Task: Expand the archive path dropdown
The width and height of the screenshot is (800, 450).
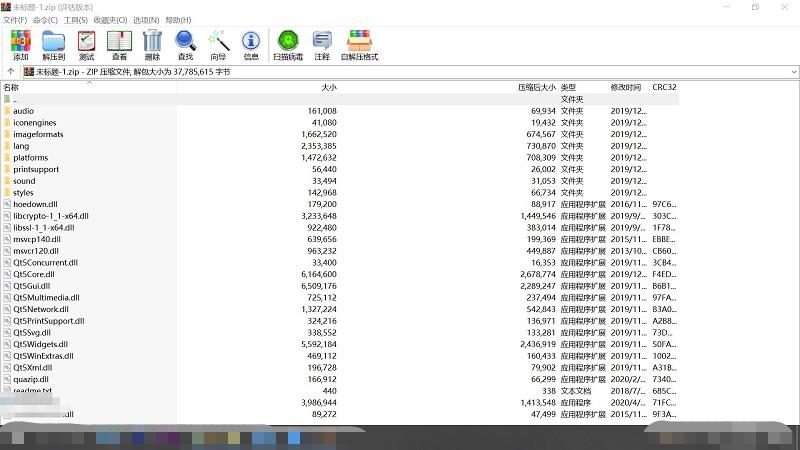Action: (793, 72)
